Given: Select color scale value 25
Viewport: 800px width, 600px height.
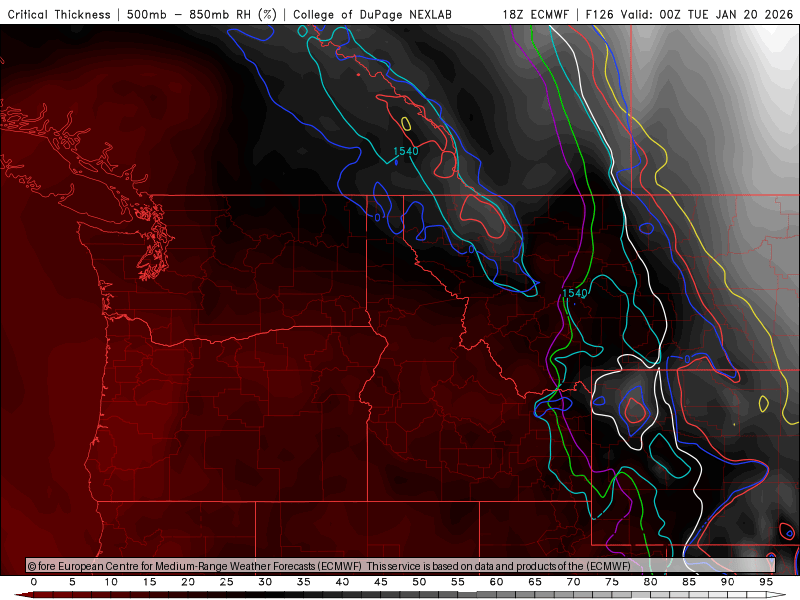Looking at the screenshot, I should [227, 582].
